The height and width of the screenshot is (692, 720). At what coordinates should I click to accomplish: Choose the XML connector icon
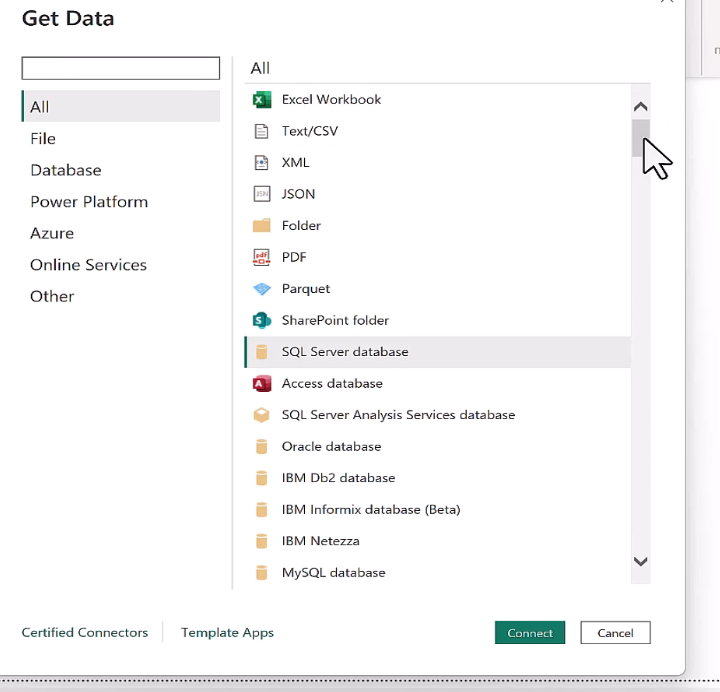(262, 163)
